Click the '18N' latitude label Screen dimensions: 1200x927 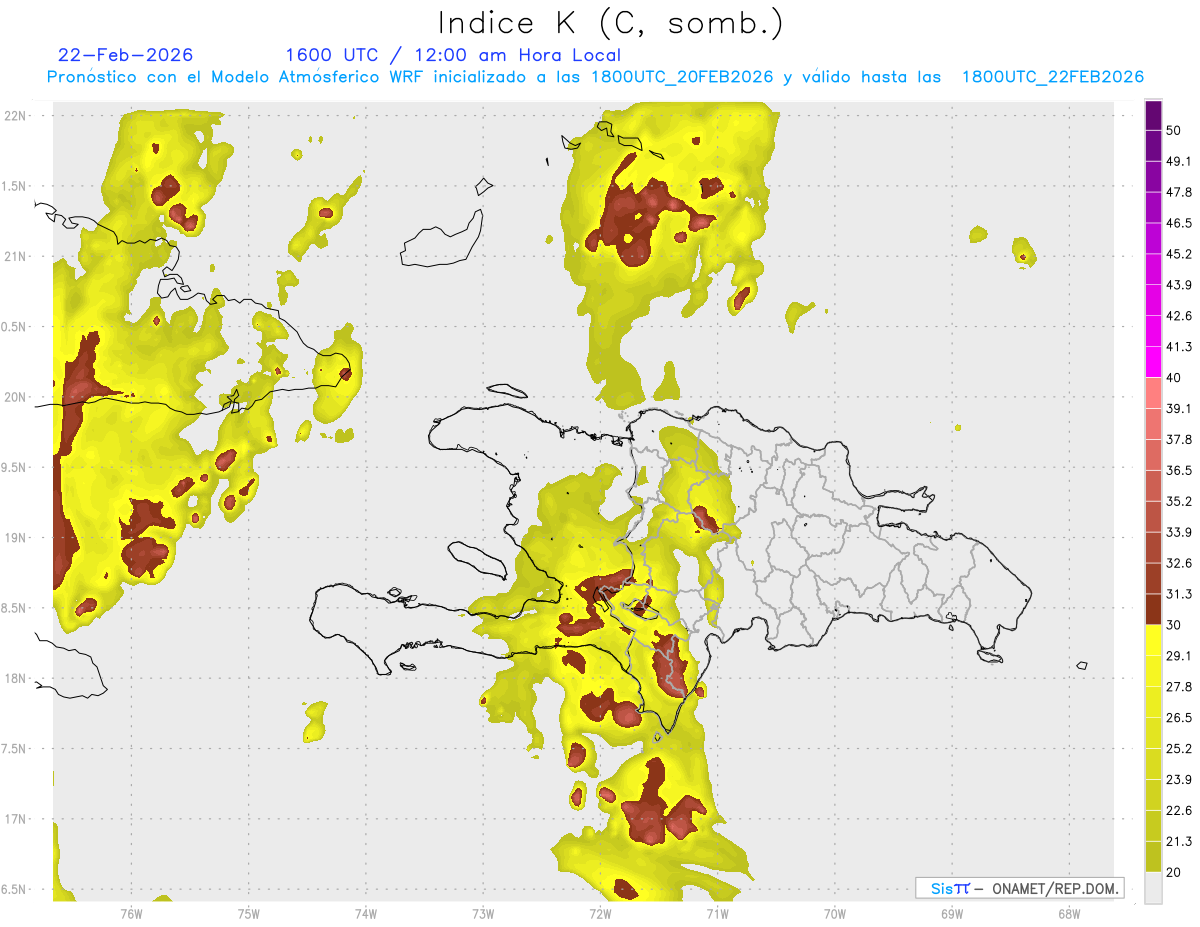(x=16, y=678)
